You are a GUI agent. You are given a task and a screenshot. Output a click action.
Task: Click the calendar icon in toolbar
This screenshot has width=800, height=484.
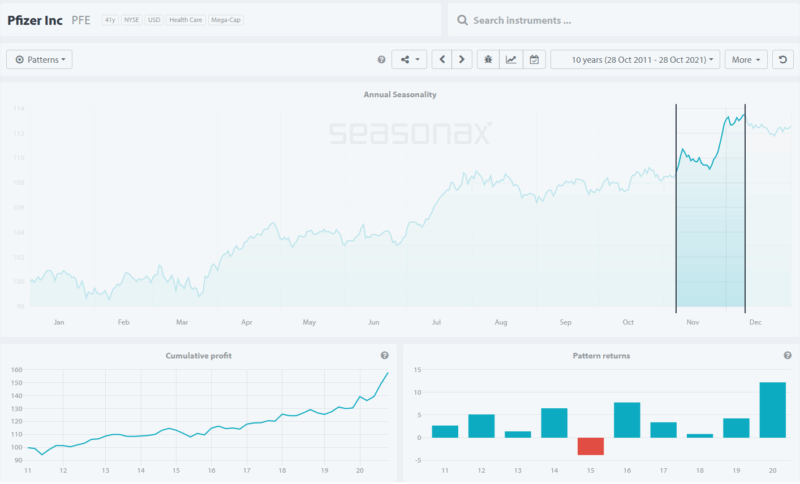pos(534,60)
